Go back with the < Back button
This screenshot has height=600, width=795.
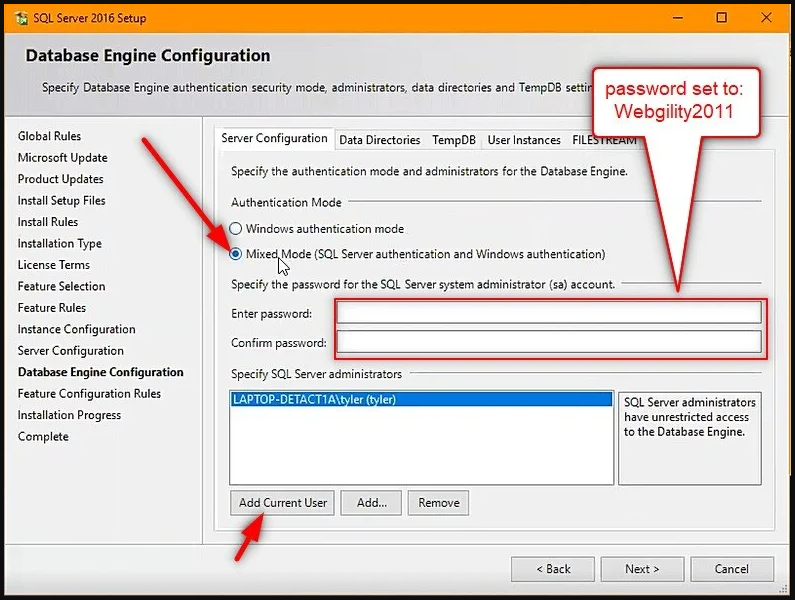tap(553, 569)
